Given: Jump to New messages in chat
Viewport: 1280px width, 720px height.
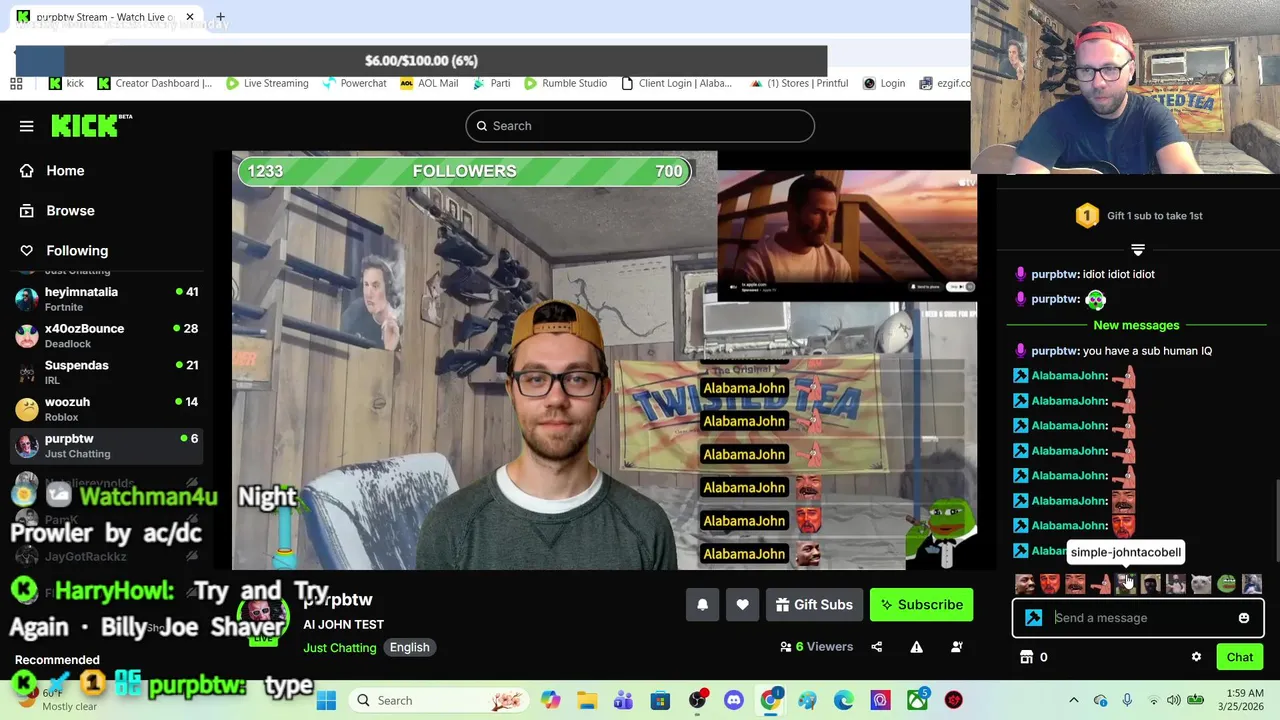Looking at the screenshot, I should (x=1136, y=325).
